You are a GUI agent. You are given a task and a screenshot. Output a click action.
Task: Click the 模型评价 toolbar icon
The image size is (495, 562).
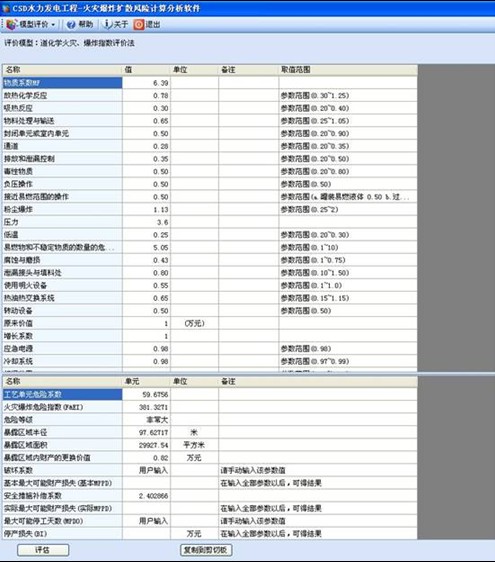click(x=11, y=24)
